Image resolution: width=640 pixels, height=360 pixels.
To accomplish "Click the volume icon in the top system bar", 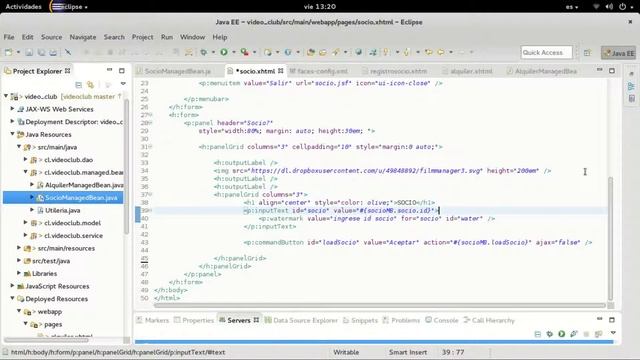I will (609, 7).
